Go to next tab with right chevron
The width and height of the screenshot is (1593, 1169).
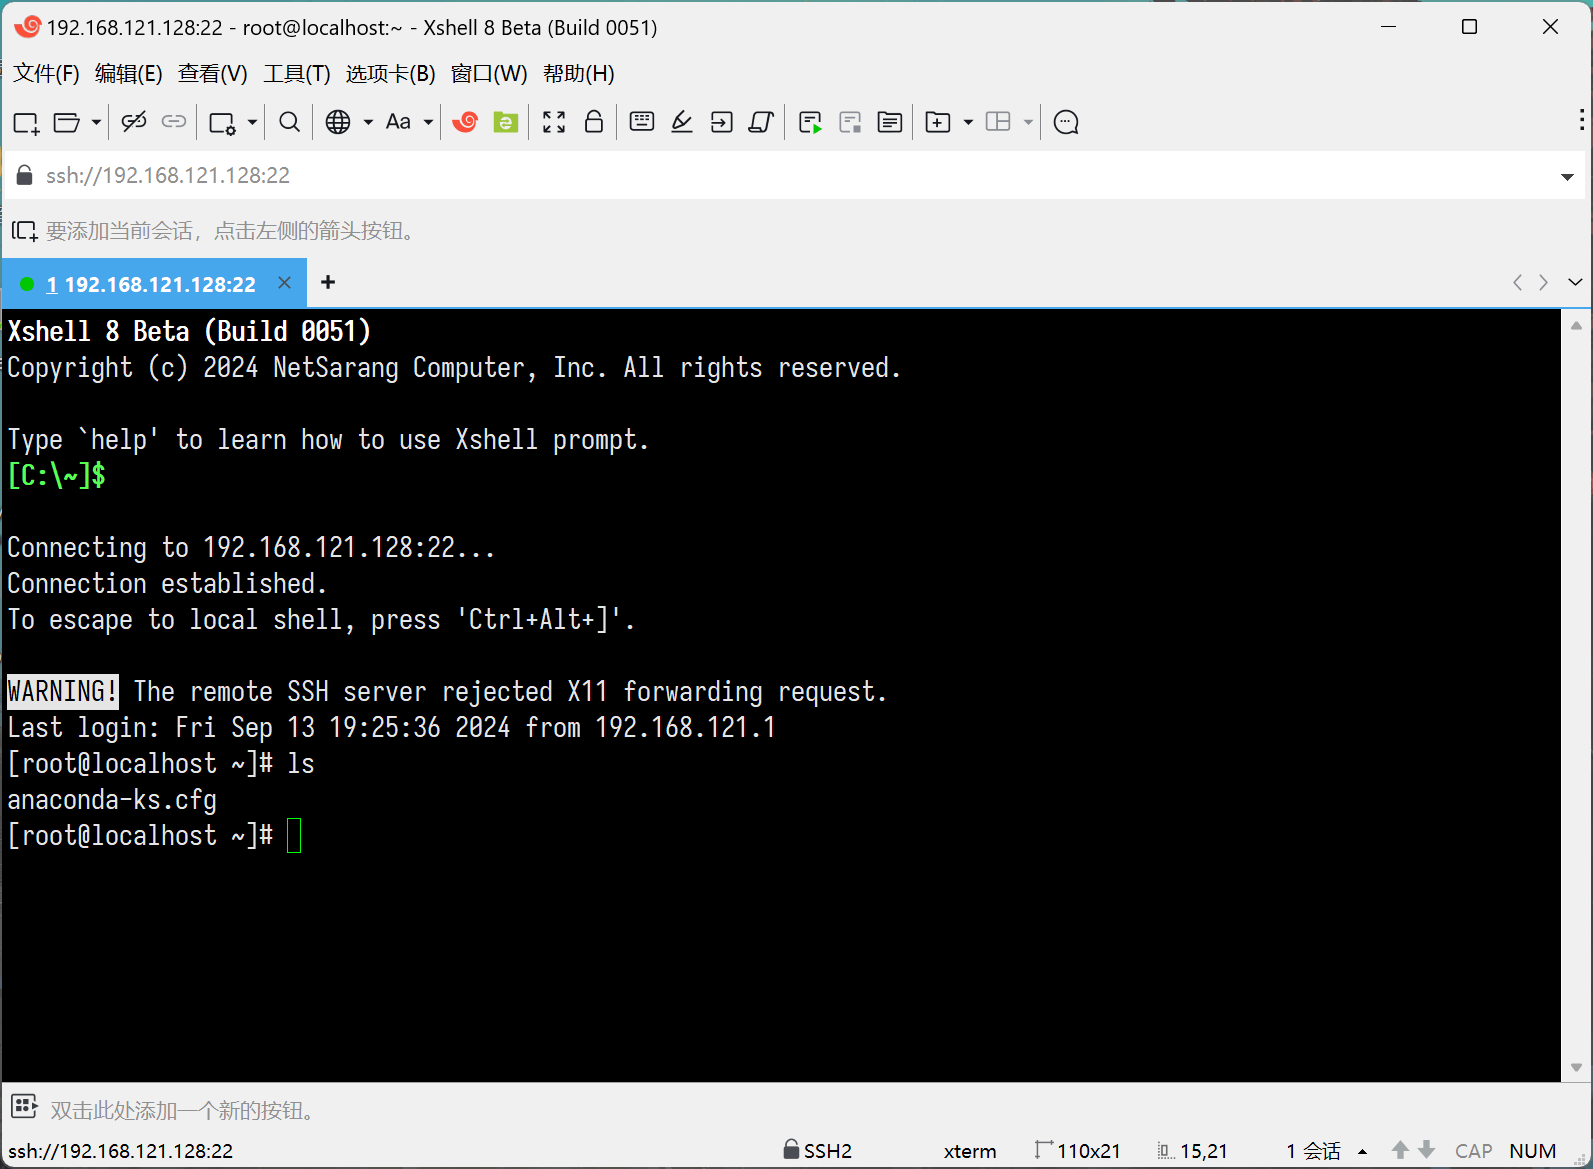(x=1544, y=283)
